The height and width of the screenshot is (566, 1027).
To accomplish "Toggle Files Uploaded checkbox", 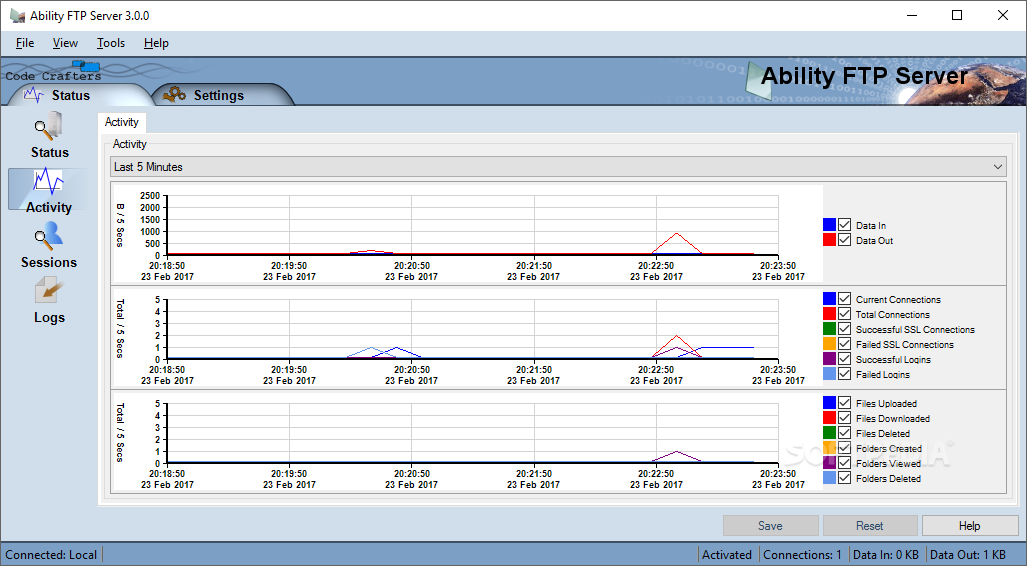I will point(844,403).
